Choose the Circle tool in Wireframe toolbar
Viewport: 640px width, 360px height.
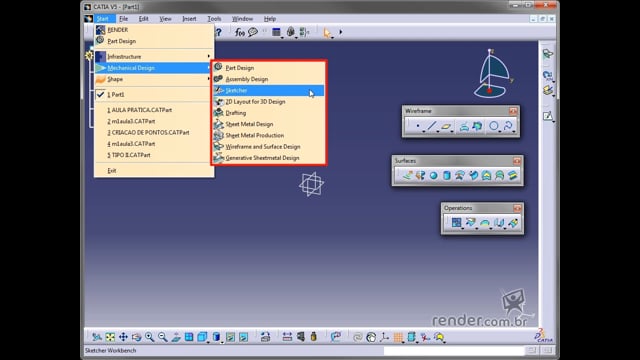pos(493,126)
